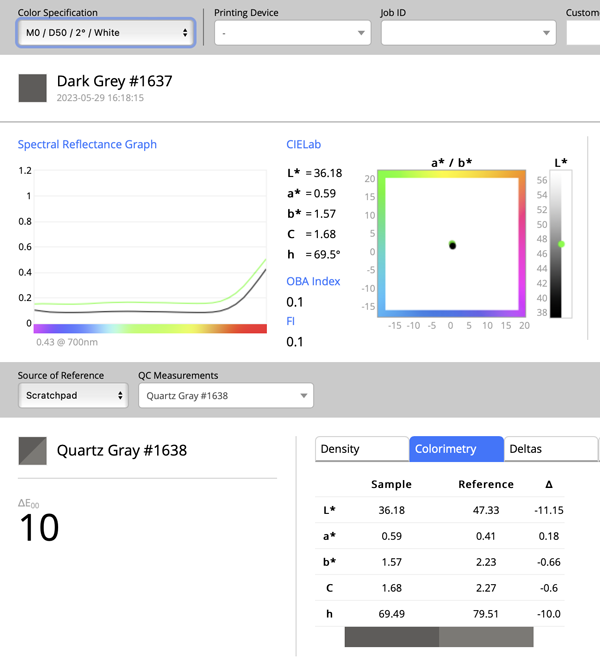This screenshot has height=658, width=600.
Task: Click the spectrum color bar under graph
Action: click(150, 329)
